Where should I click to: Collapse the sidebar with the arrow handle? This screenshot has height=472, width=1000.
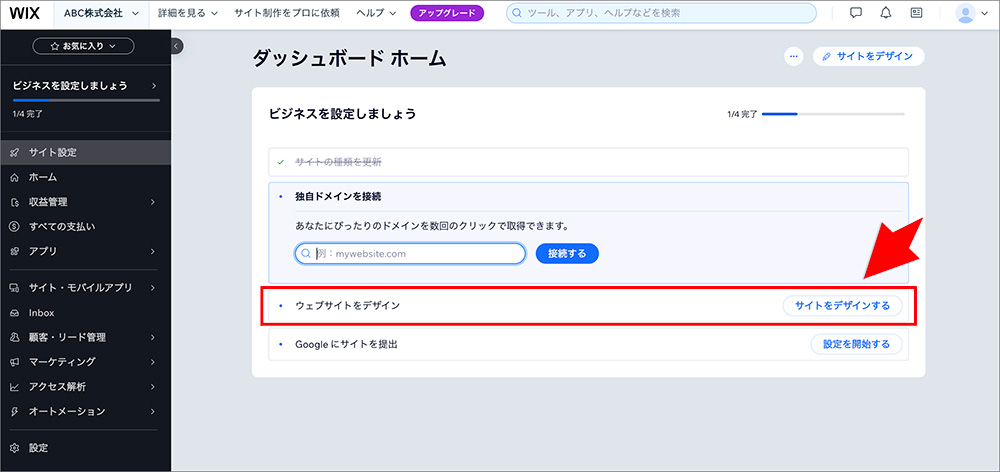tap(177, 45)
